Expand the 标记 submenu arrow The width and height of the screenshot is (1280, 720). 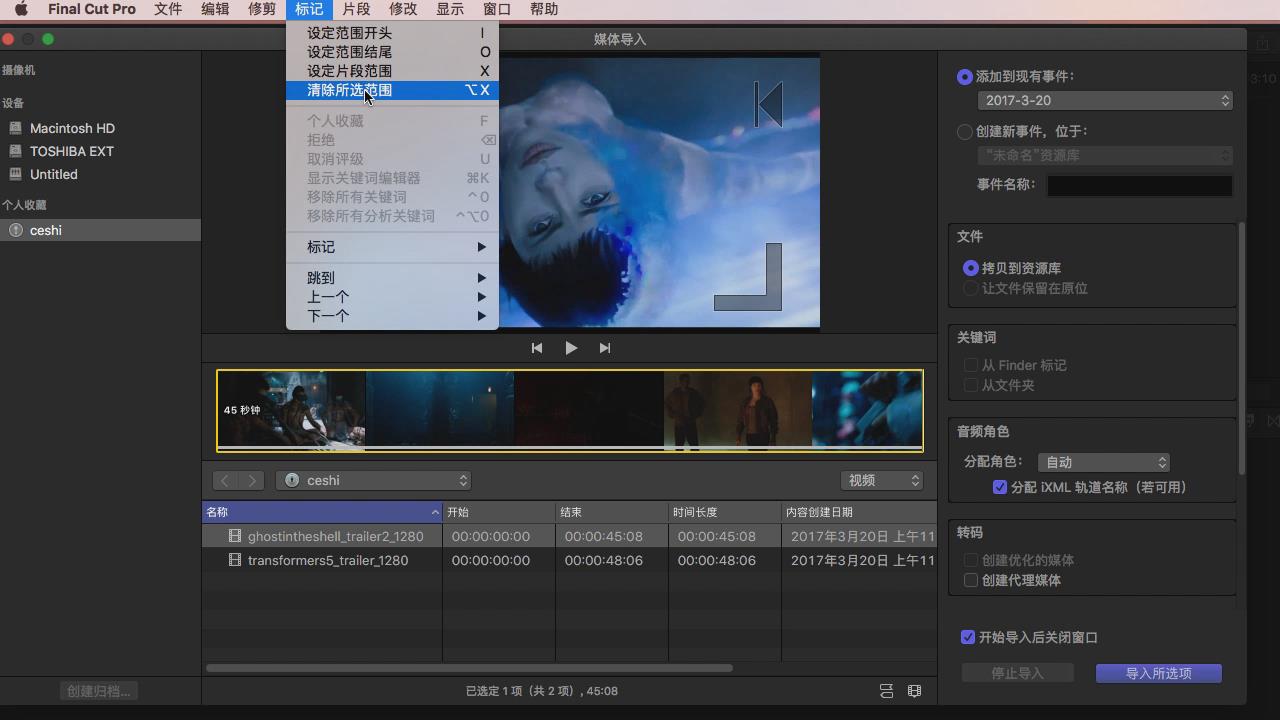pos(481,247)
